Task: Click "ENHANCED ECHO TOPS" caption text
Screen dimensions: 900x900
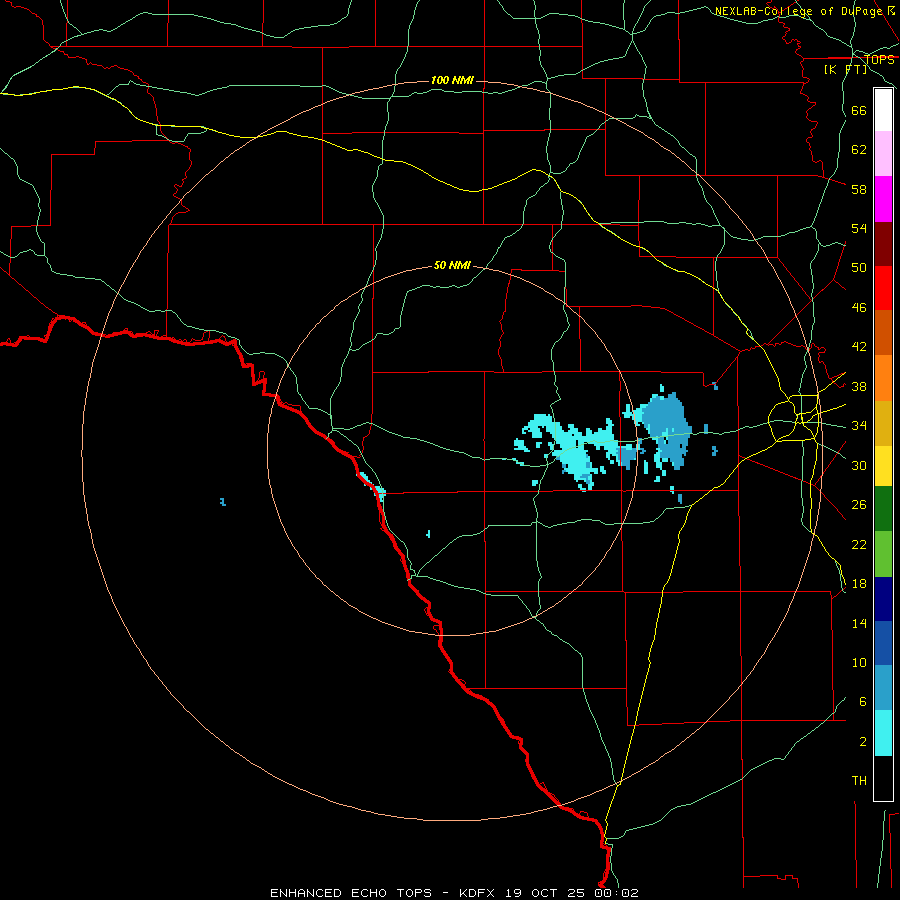Action: click(x=351, y=893)
